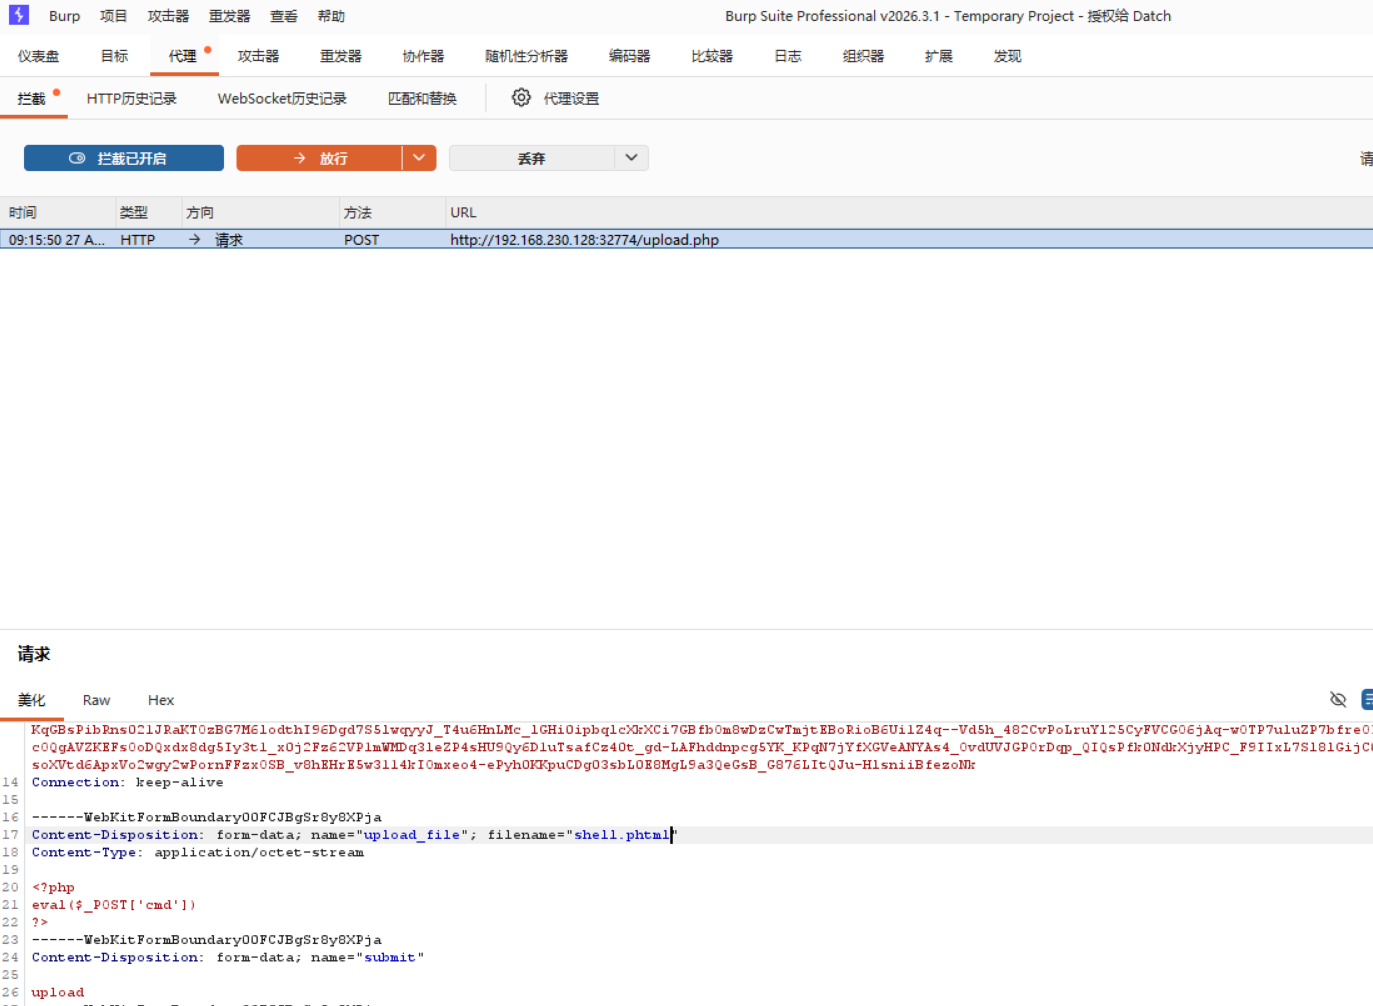Click the 放行 forward button
The width and height of the screenshot is (1373, 1006).
pyautogui.click(x=319, y=158)
